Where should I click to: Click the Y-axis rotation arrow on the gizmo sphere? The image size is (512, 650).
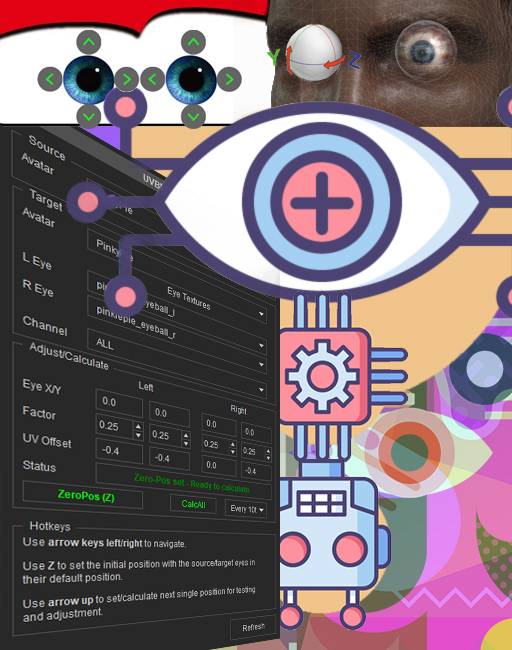(x=289, y=60)
